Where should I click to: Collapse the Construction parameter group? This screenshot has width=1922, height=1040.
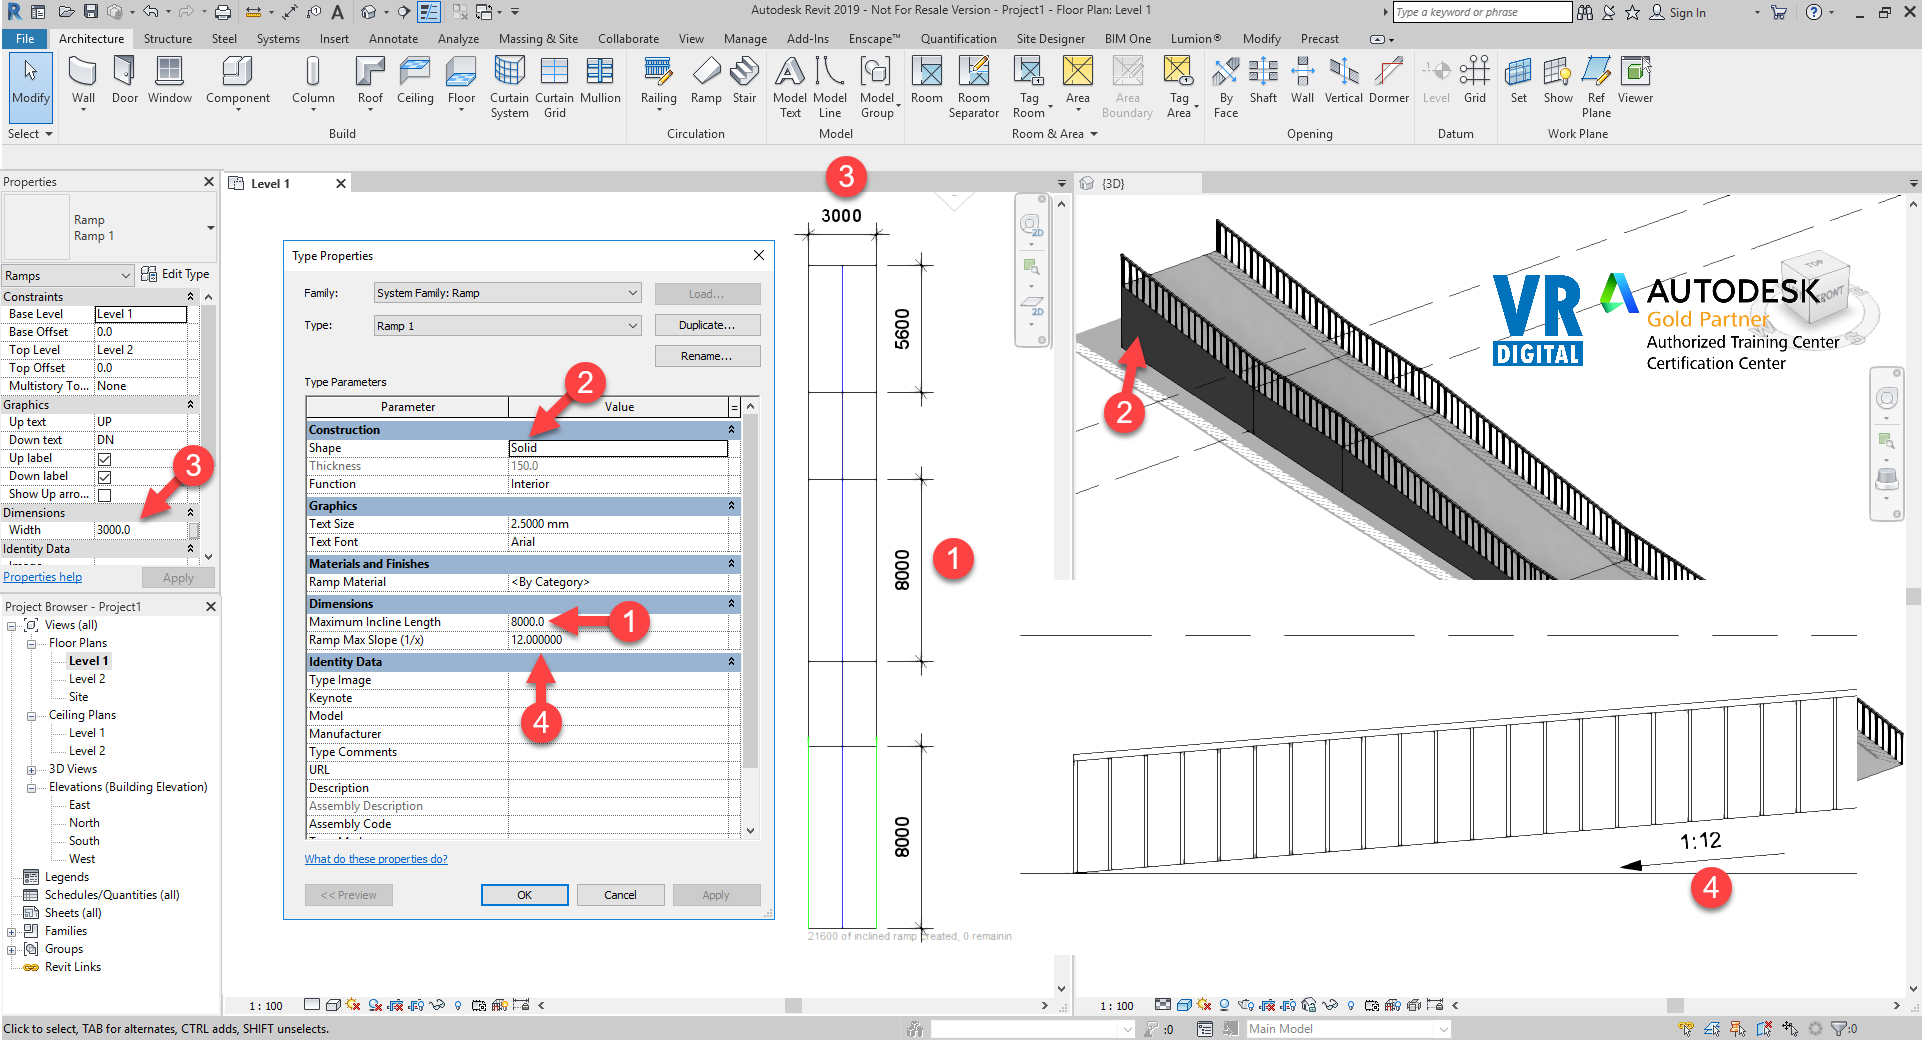(731, 430)
